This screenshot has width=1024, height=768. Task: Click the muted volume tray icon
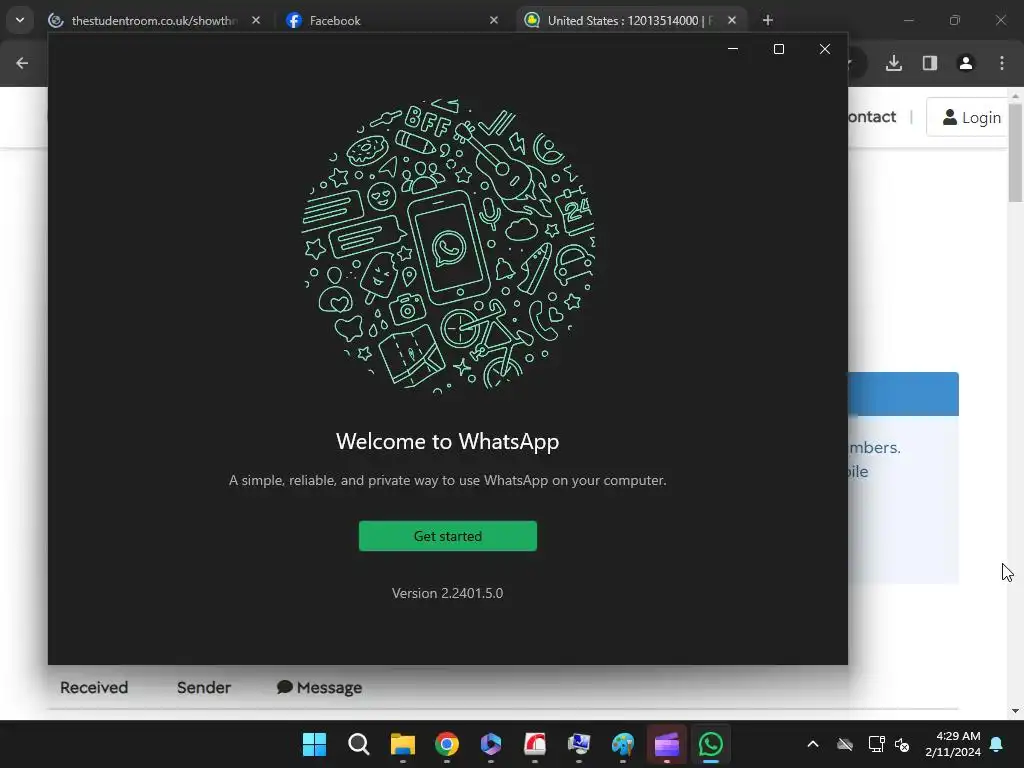click(903, 744)
